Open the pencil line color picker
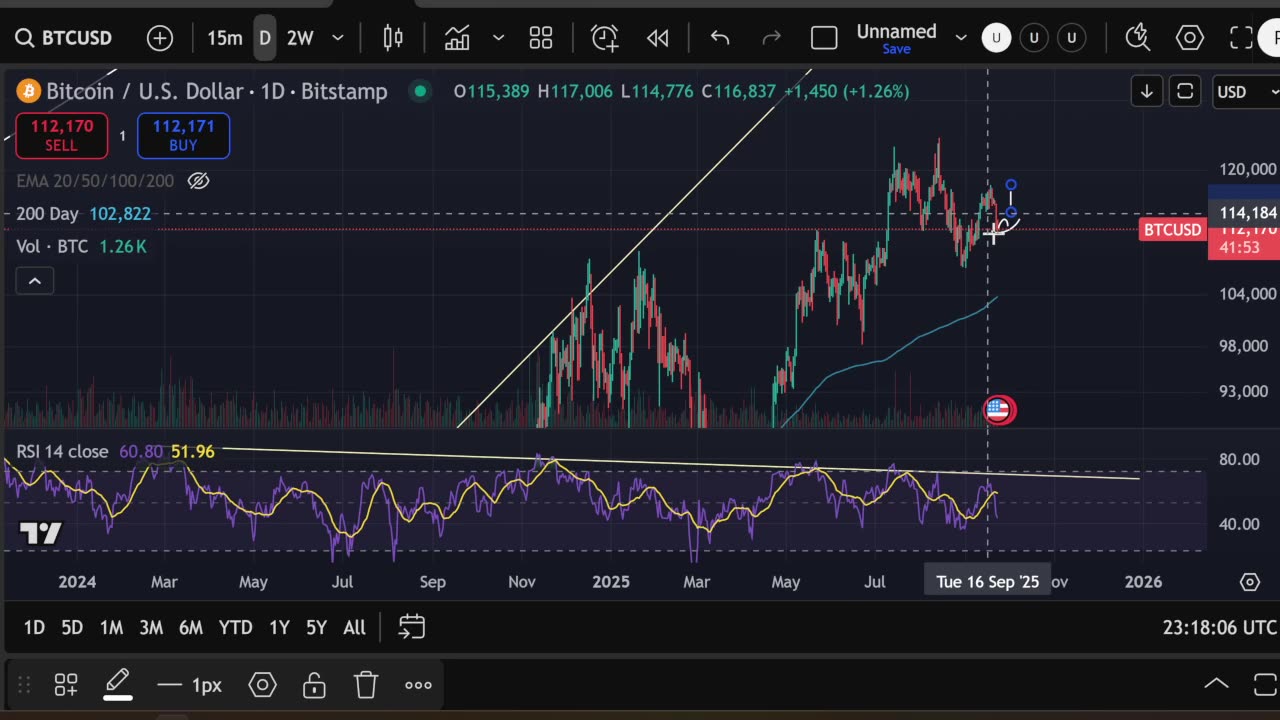Screen dimensions: 1280x720 (118, 685)
